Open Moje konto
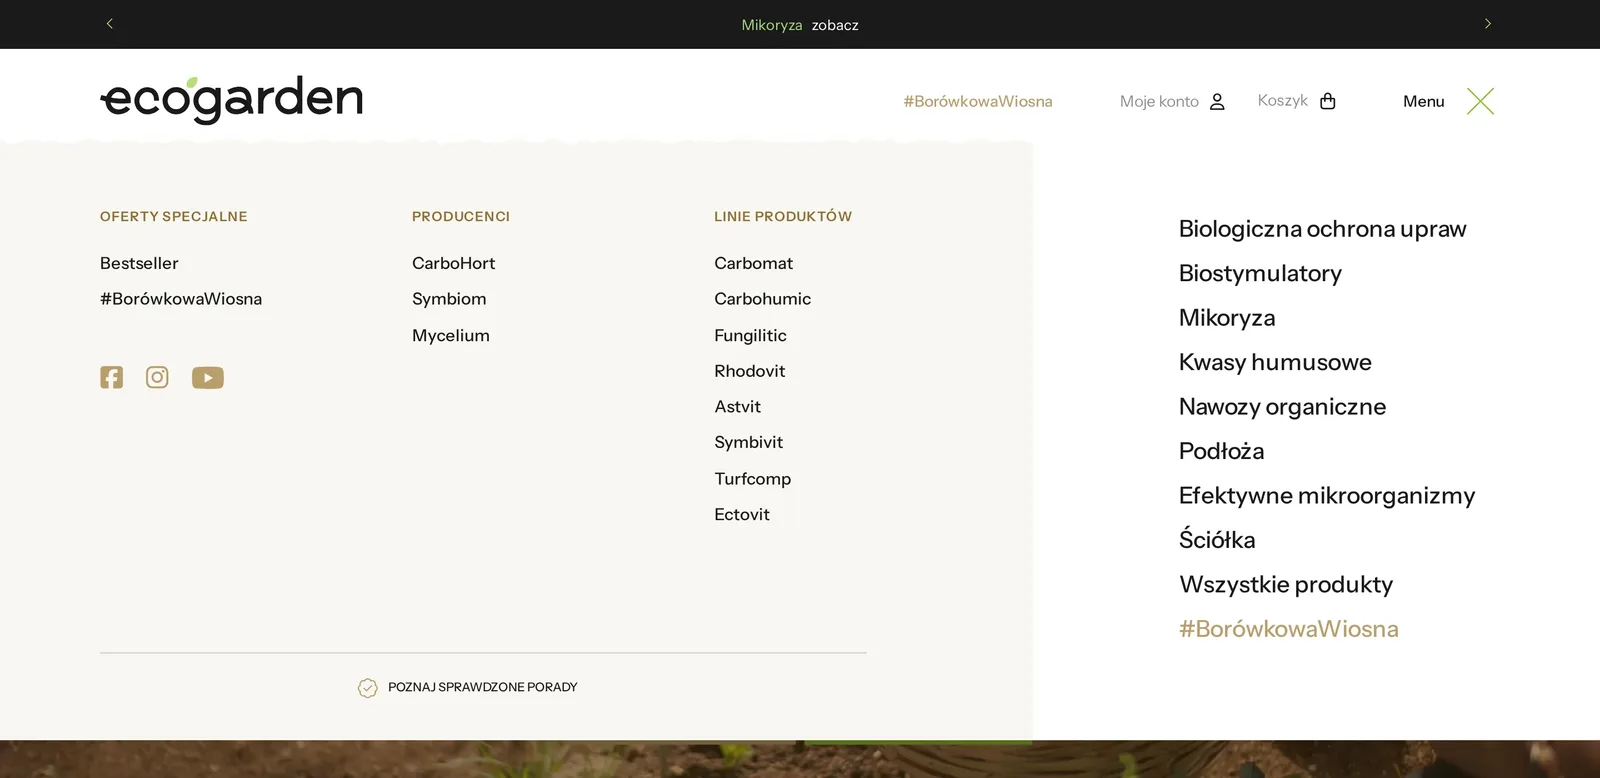 1159,101
